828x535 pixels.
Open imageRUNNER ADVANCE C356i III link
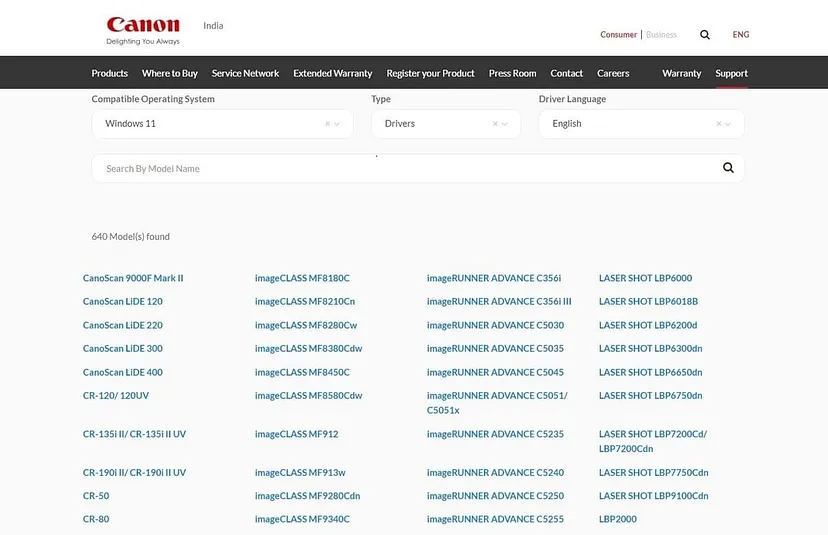499,301
